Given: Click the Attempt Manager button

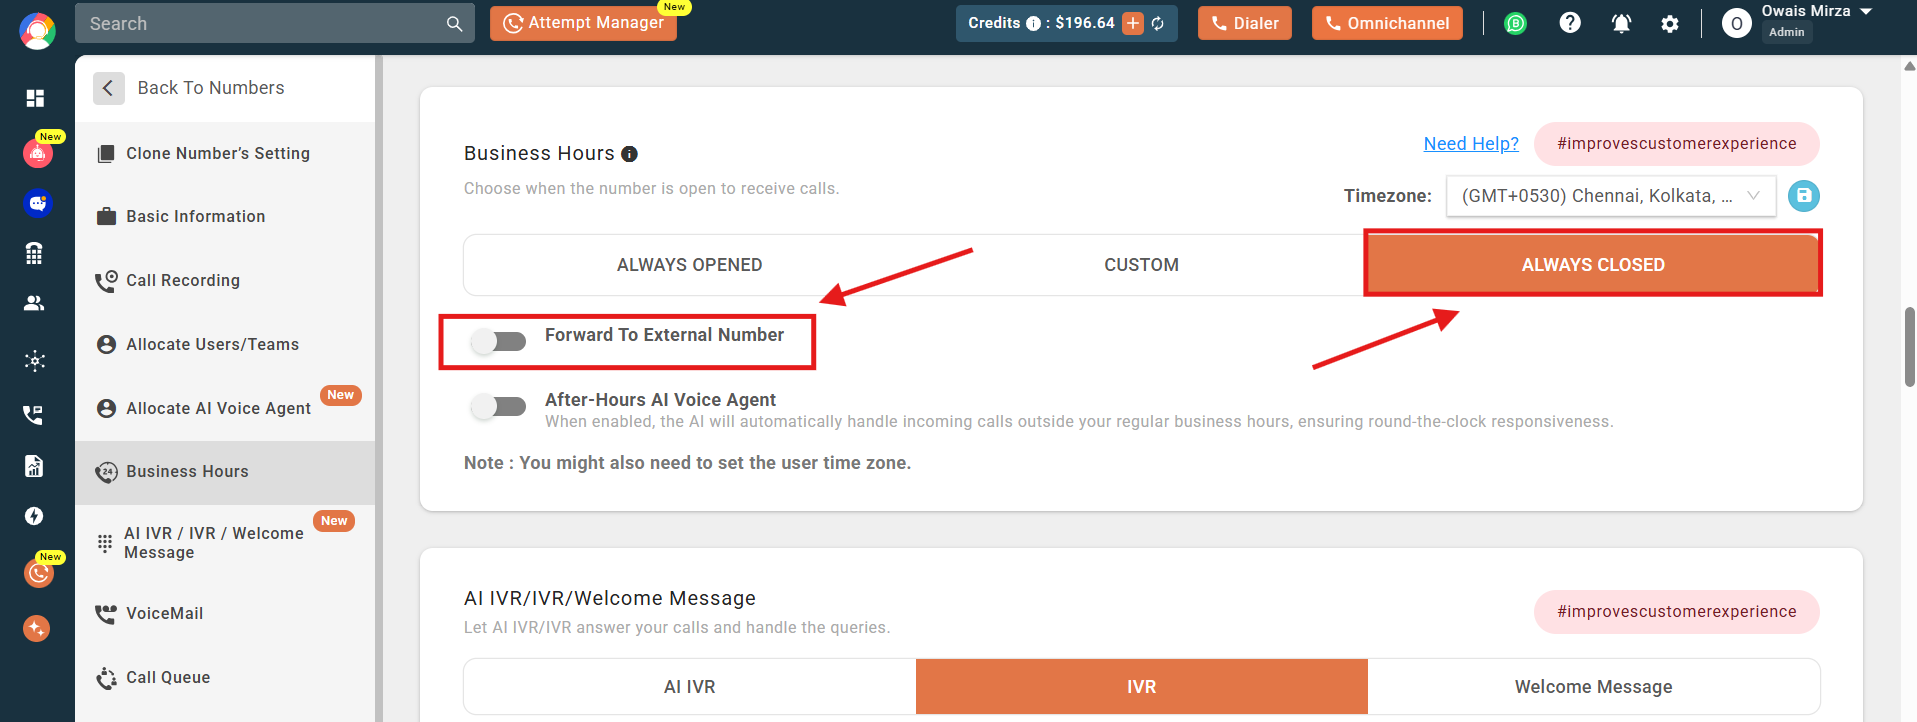Looking at the screenshot, I should (x=583, y=23).
